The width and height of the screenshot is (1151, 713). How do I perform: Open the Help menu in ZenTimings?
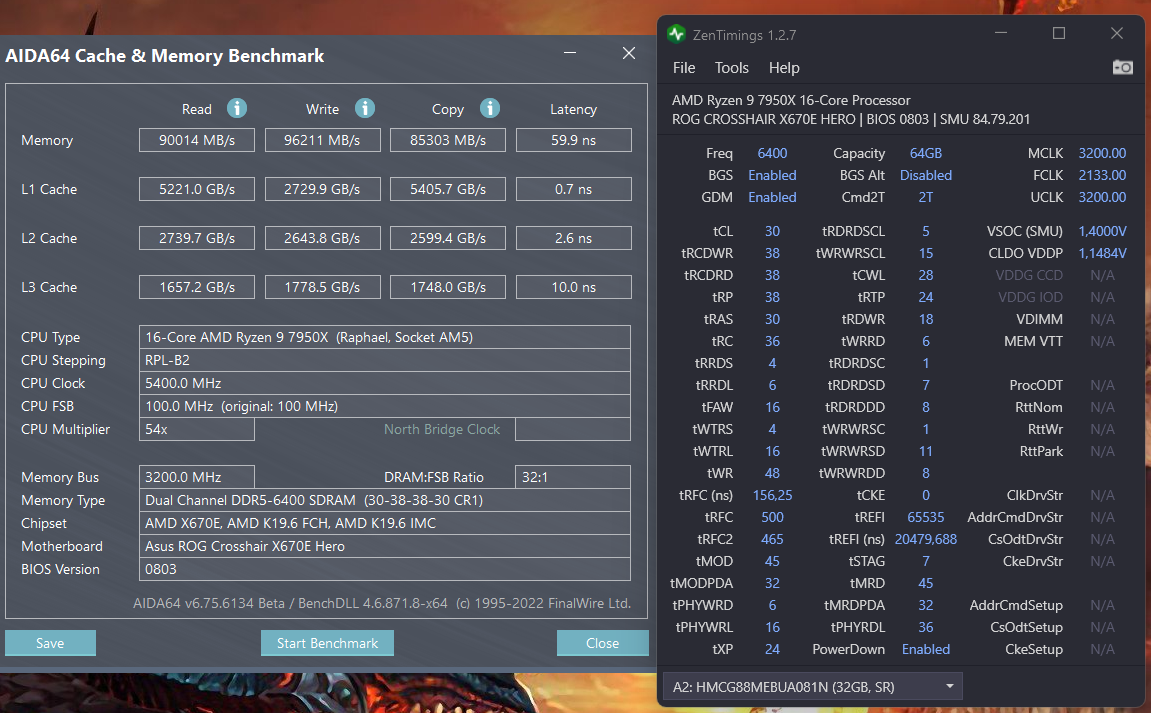coord(784,68)
